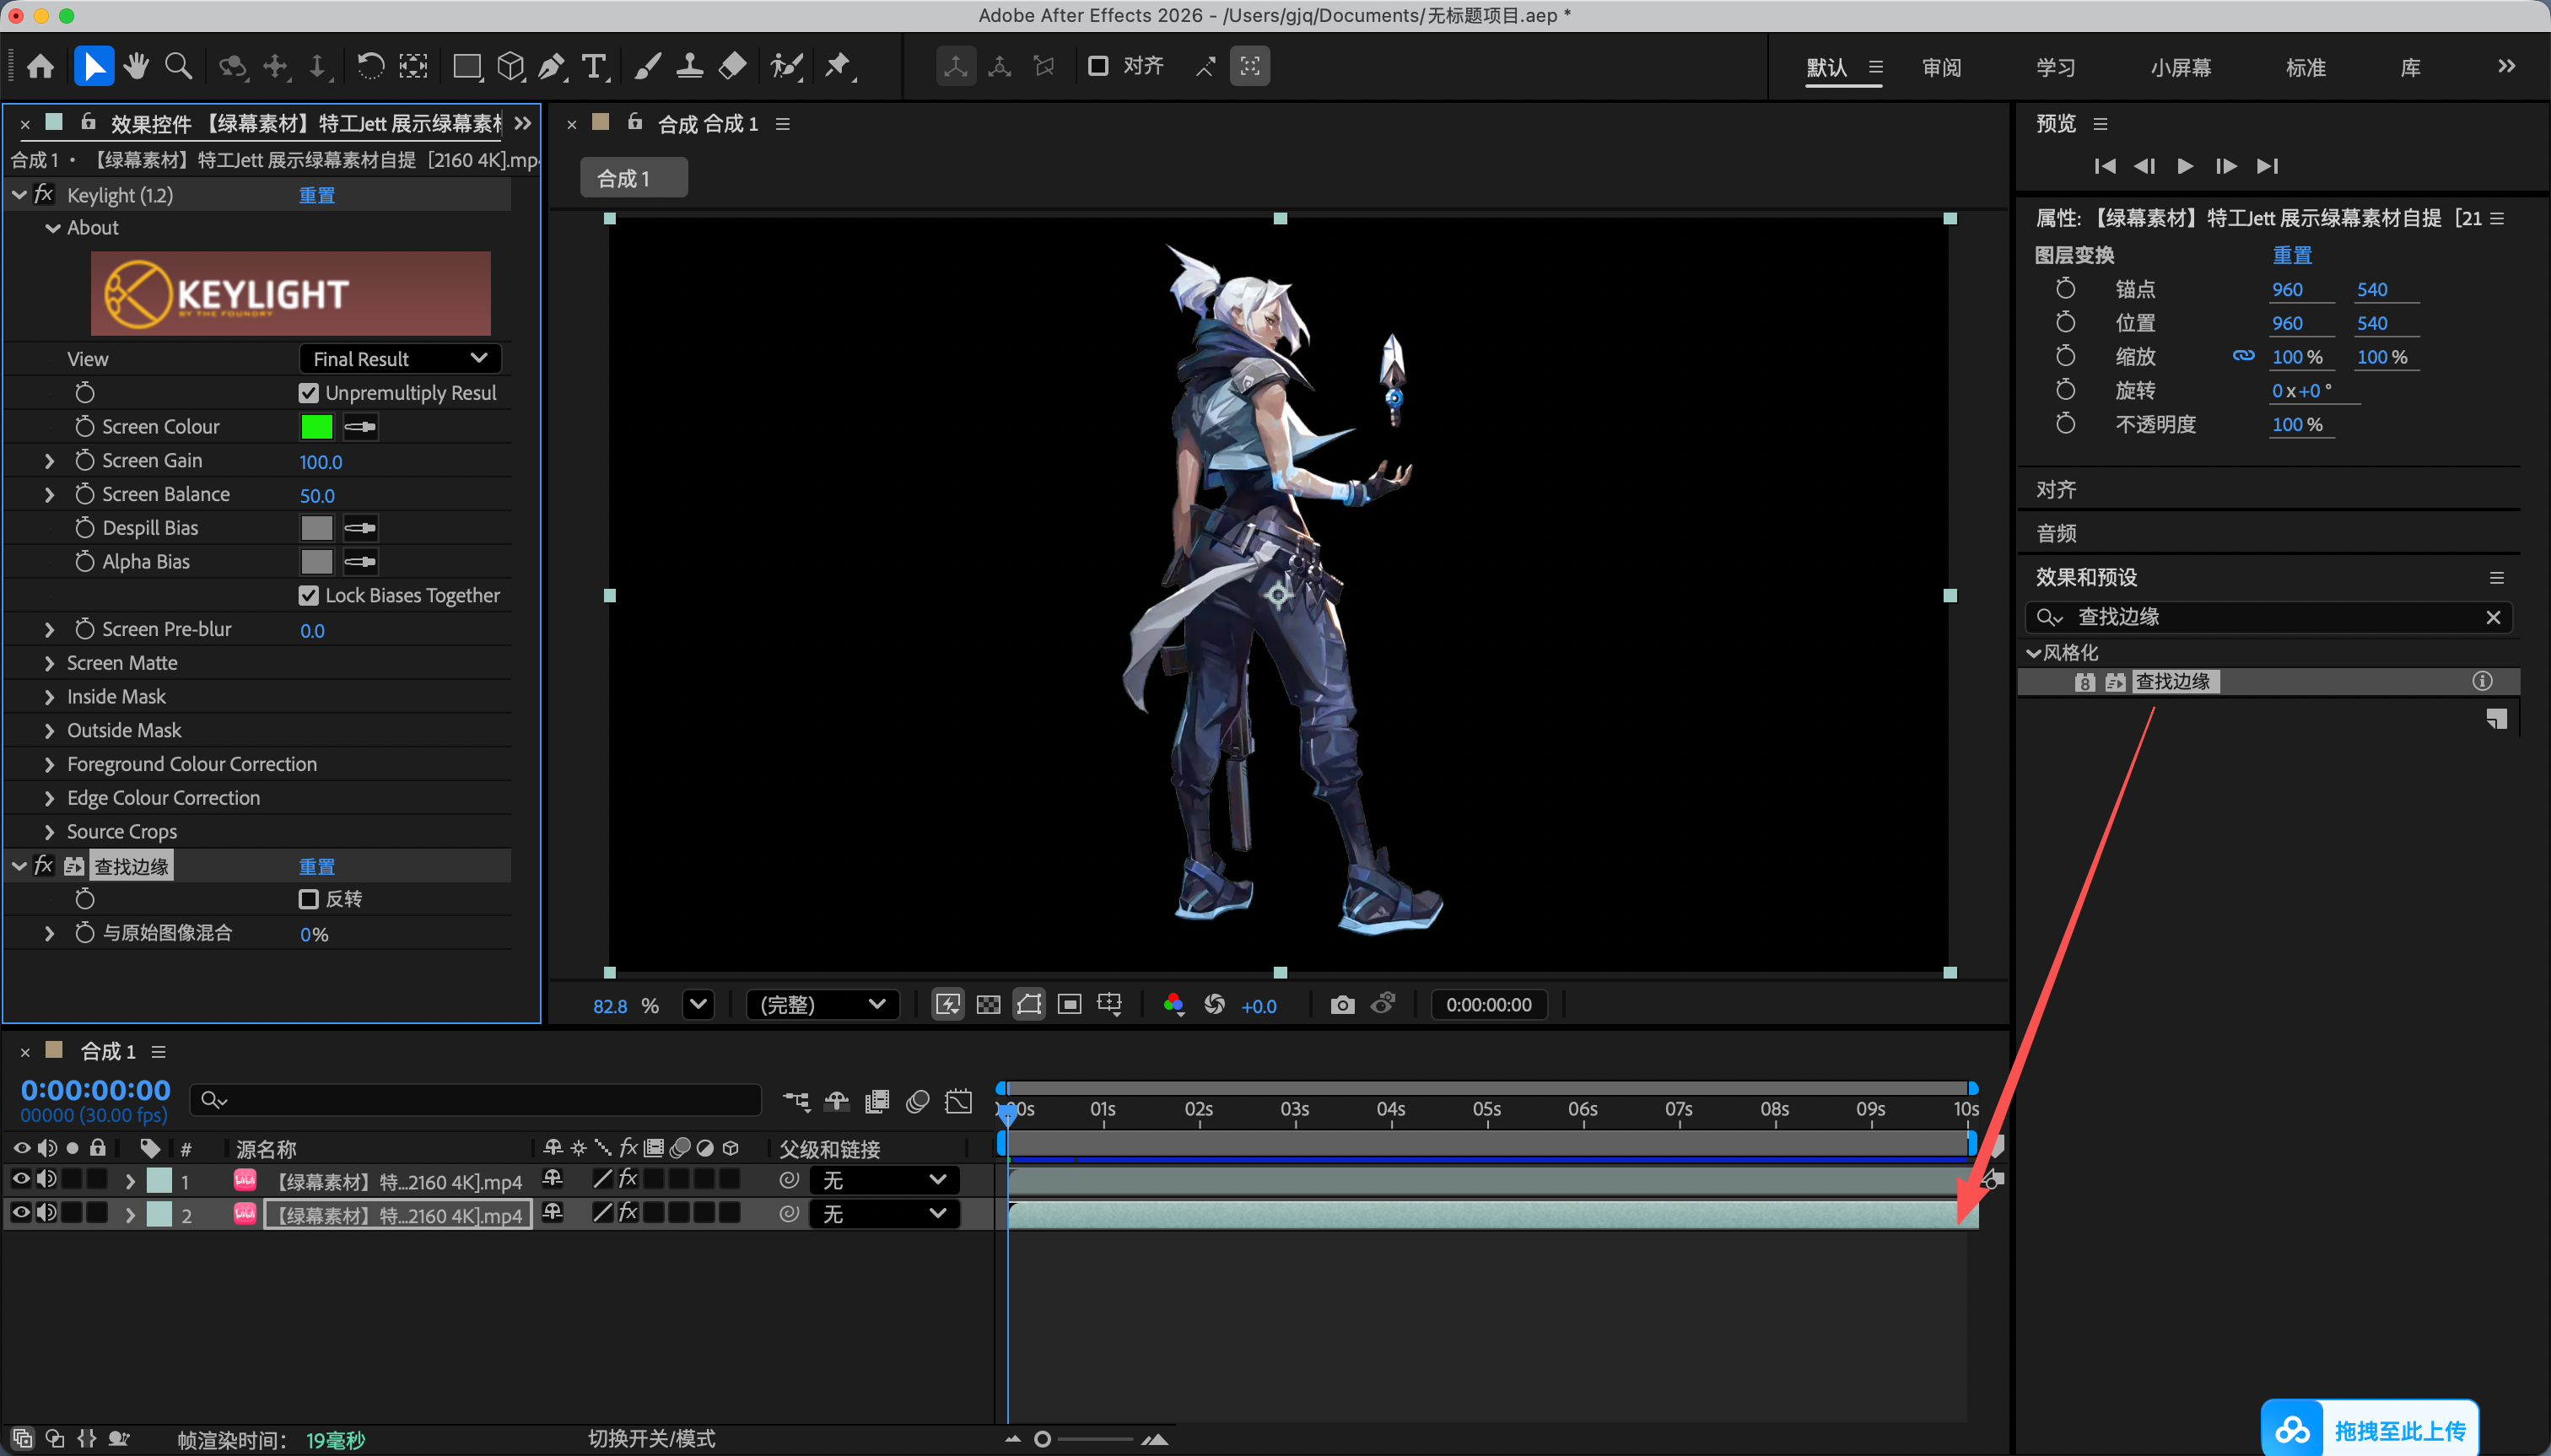
Task: Select the Zoom magnifier tool
Action: [x=179, y=67]
